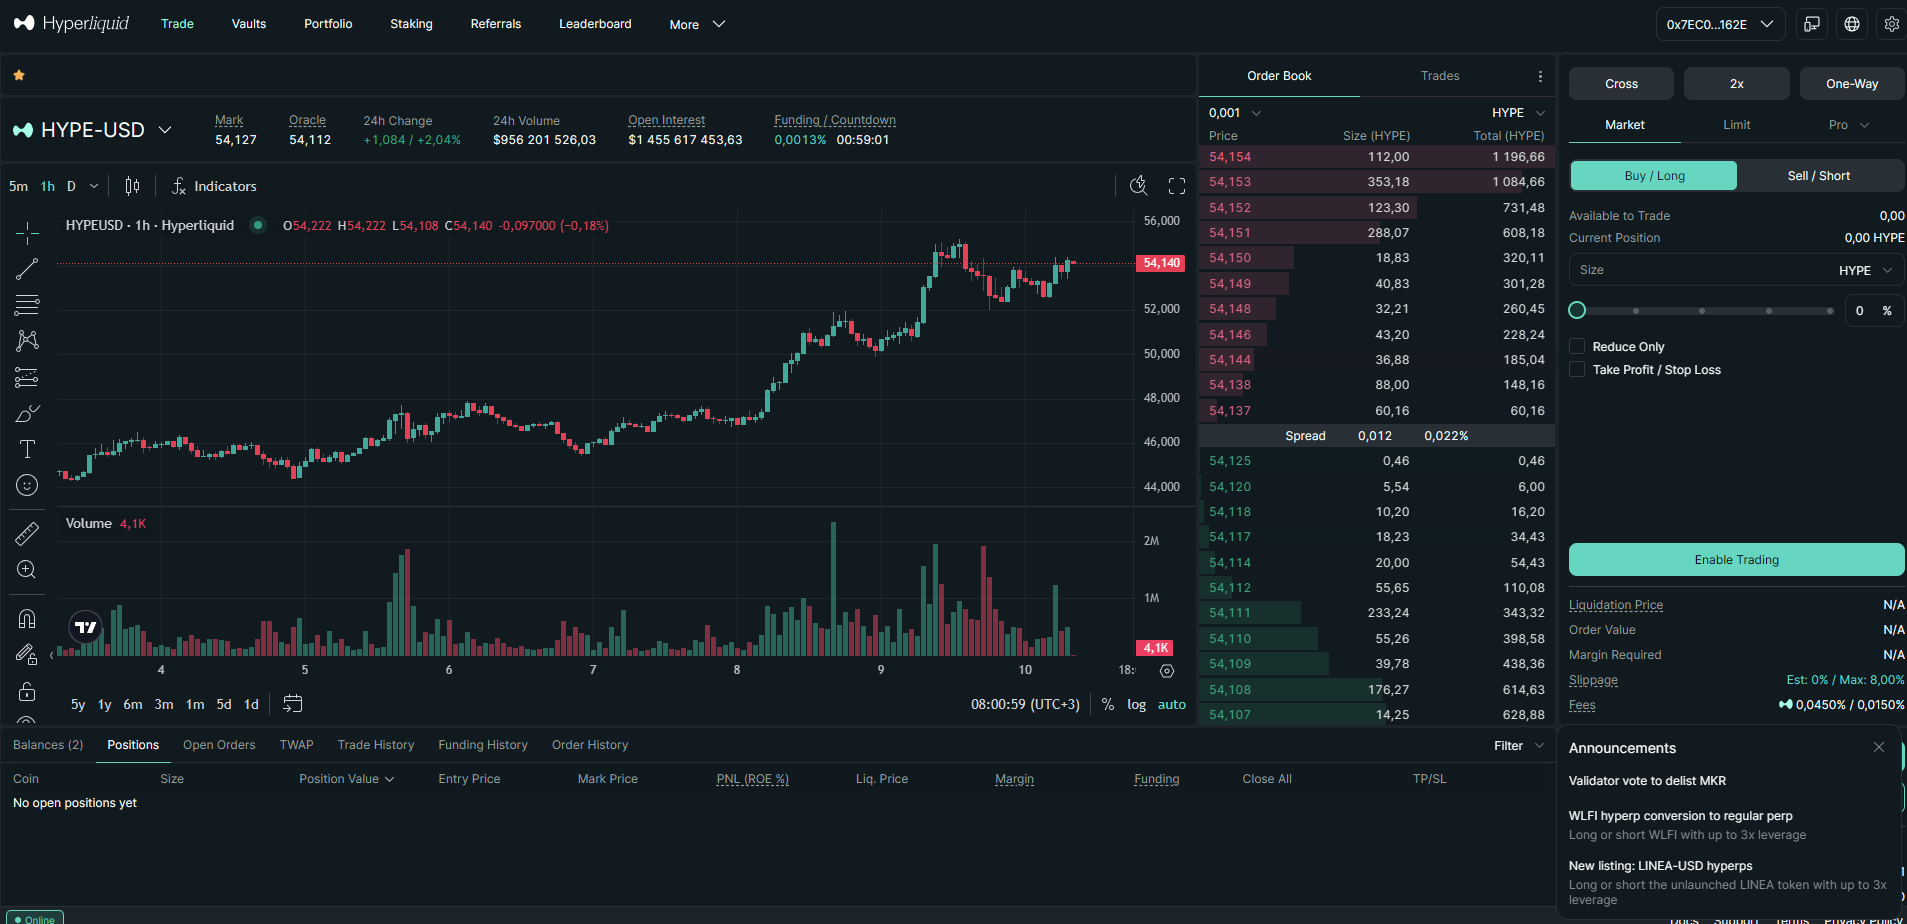This screenshot has height=924, width=1907.
Task: Click the zoom in tool
Action: coord(27,569)
